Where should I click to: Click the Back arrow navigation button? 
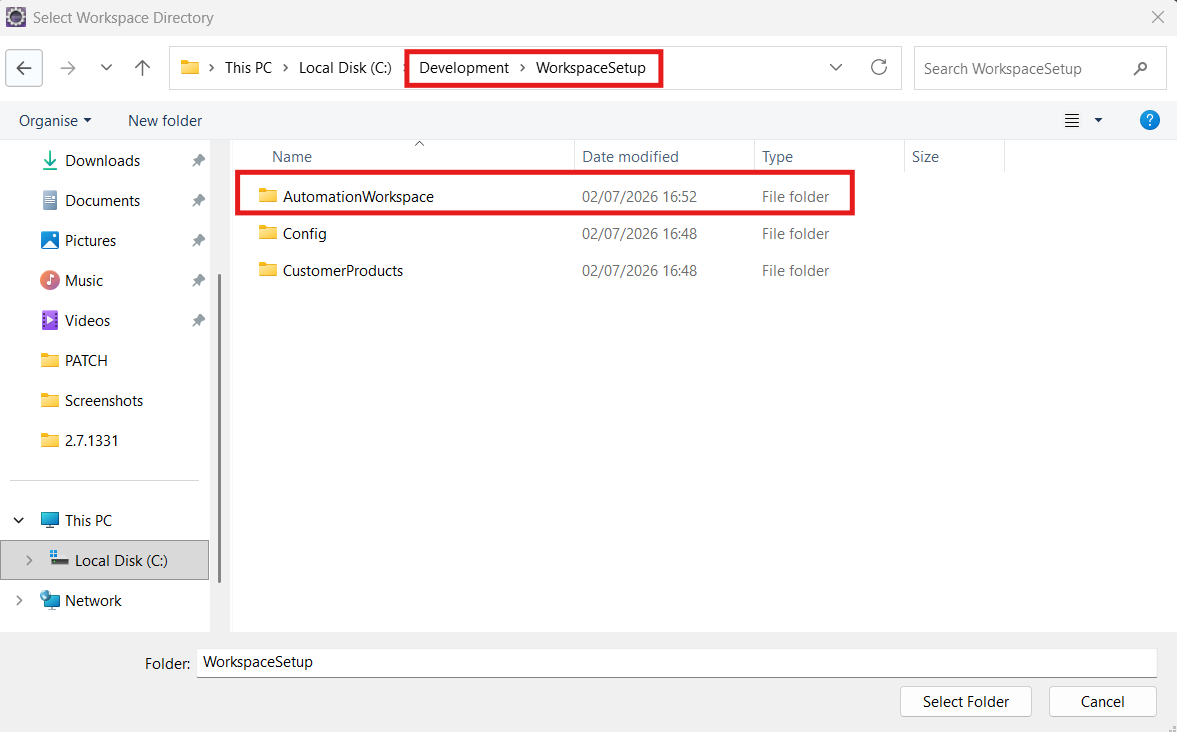(24, 68)
